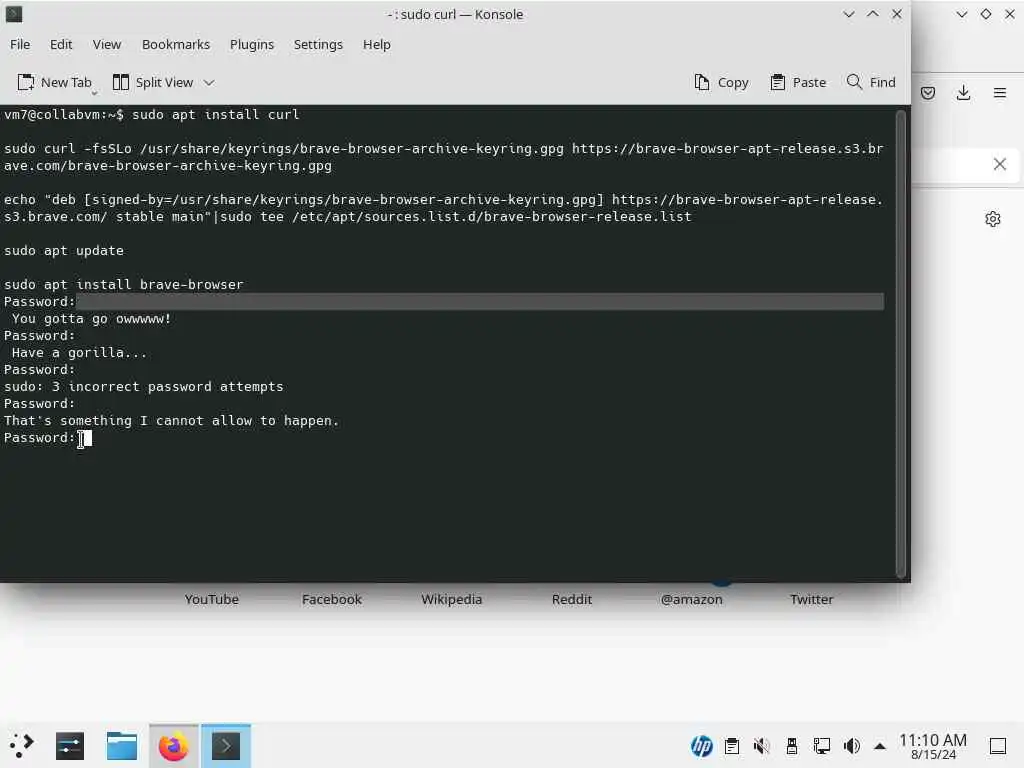Open the Facebook shortcut in Firefox

pyautogui.click(x=332, y=599)
